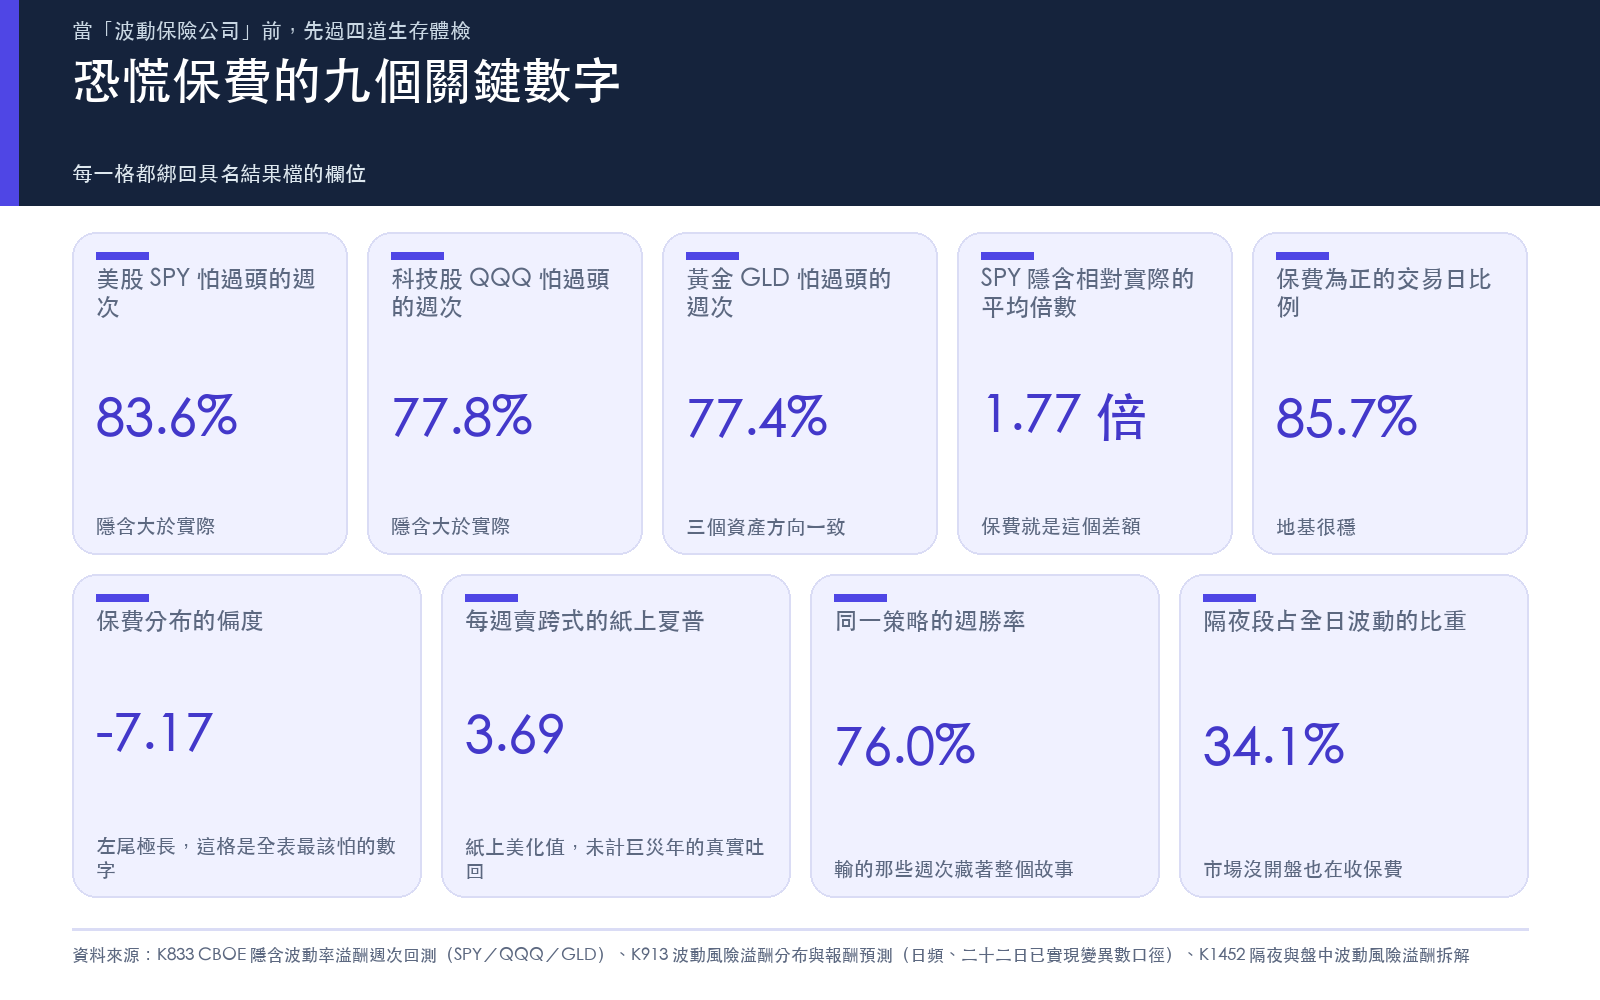Select the subtitle 每一格都綁回具名結果檔的欄位
Screen dimensions: 1600x1000
click(219, 174)
